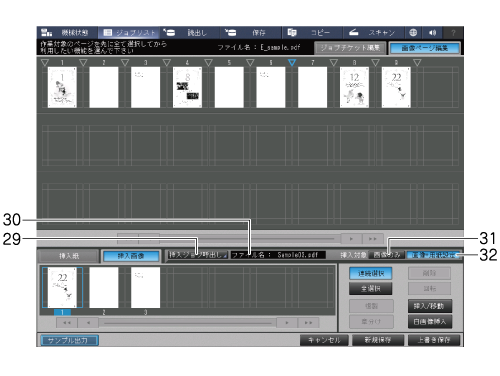Click upper scrollbar fast-forward double arrow
The height and width of the screenshot is (376, 500).
[x=373, y=239]
